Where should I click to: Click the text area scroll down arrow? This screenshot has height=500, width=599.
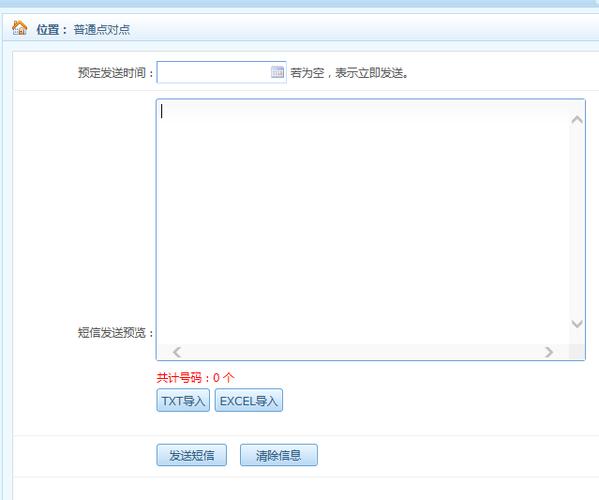(577, 324)
